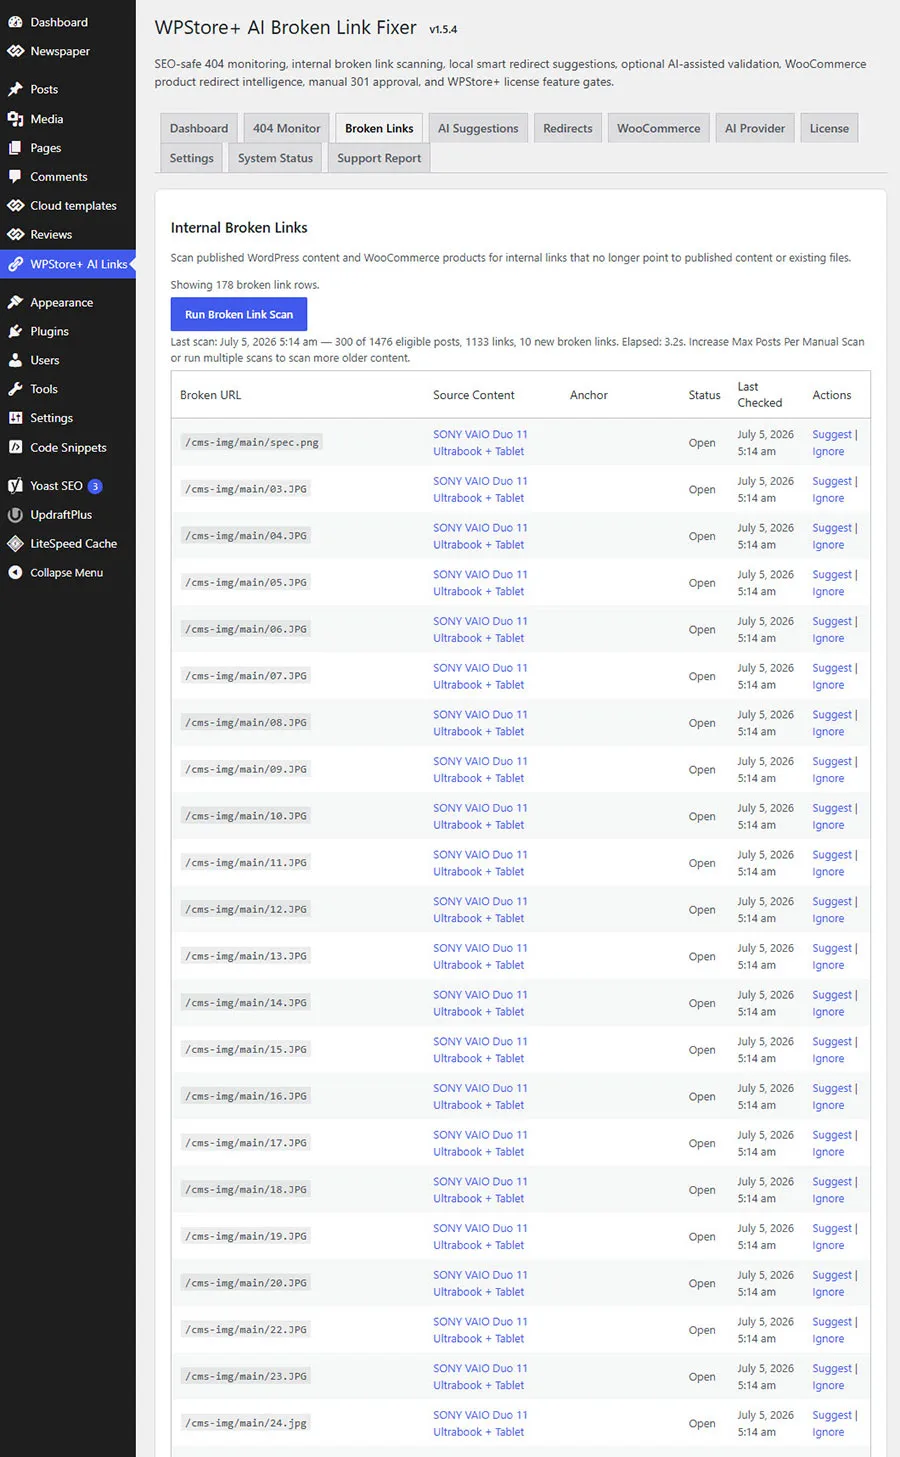
Task: Click Run Broken Link Scan button
Action: (239, 314)
